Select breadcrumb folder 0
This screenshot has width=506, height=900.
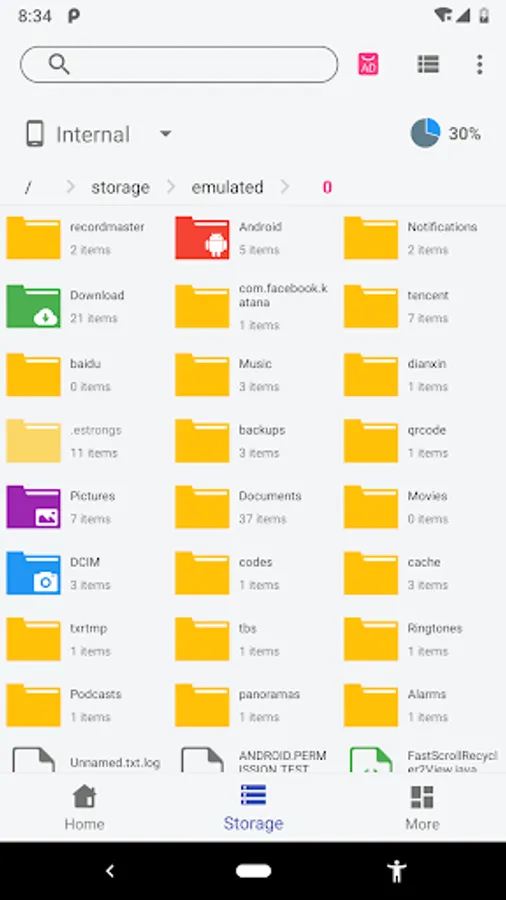(327, 187)
